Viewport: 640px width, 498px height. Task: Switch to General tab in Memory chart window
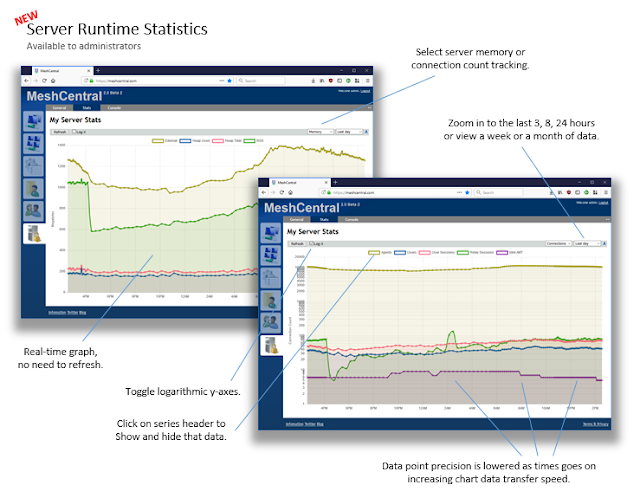click(59, 108)
